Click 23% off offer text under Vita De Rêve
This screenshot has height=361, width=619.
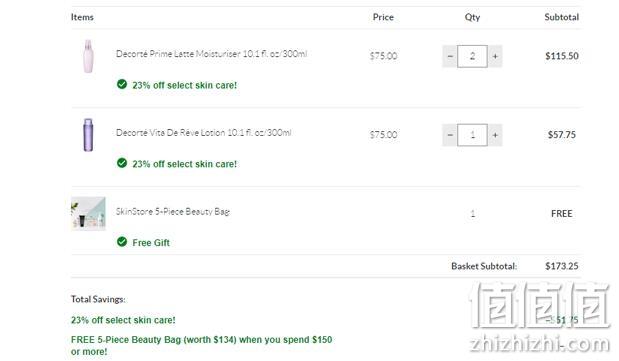point(184,164)
